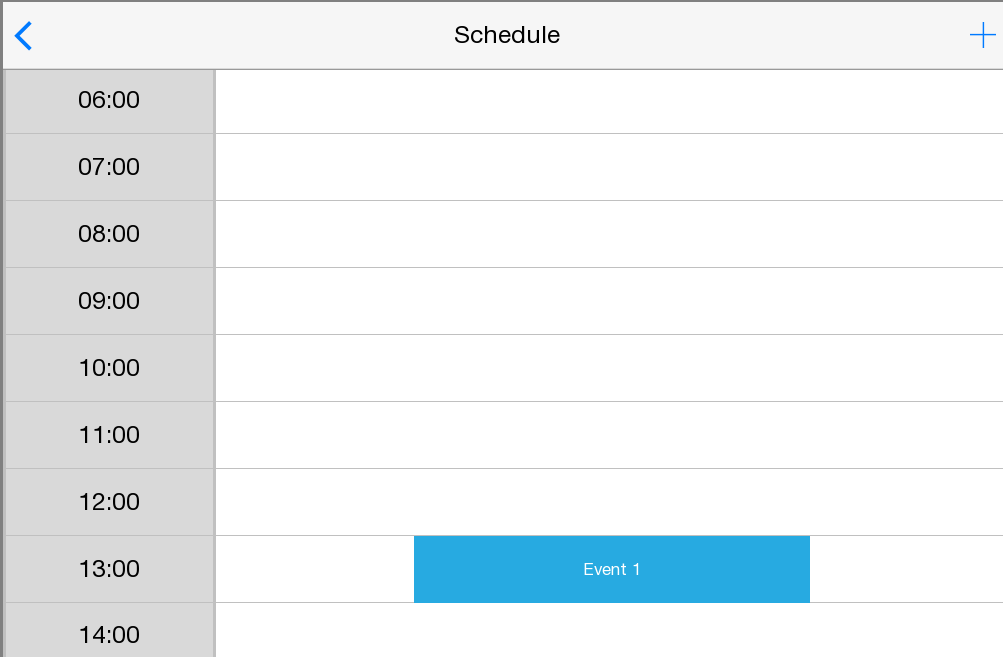
Task: Click the Schedule title in header
Action: click(506, 36)
